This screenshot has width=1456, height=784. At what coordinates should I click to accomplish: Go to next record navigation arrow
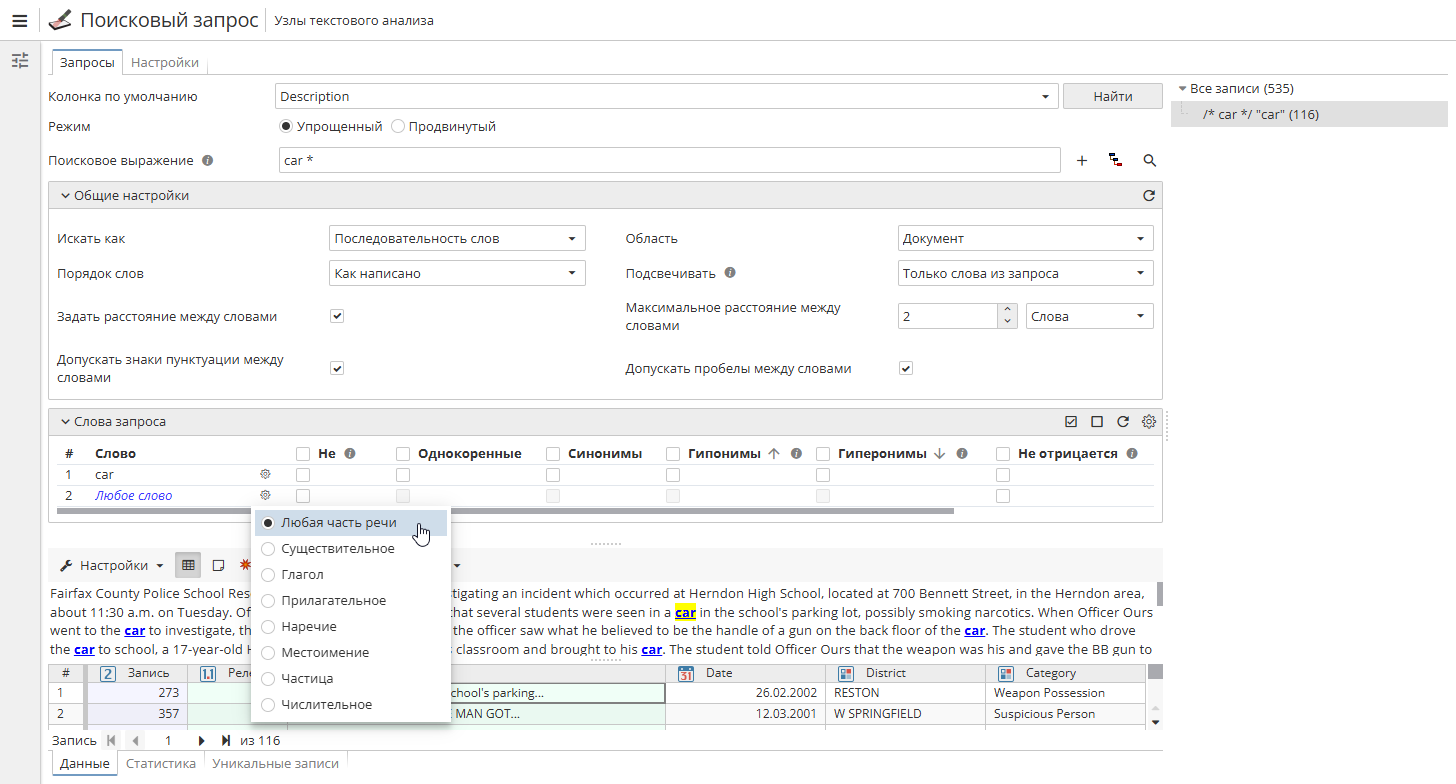(201, 741)
